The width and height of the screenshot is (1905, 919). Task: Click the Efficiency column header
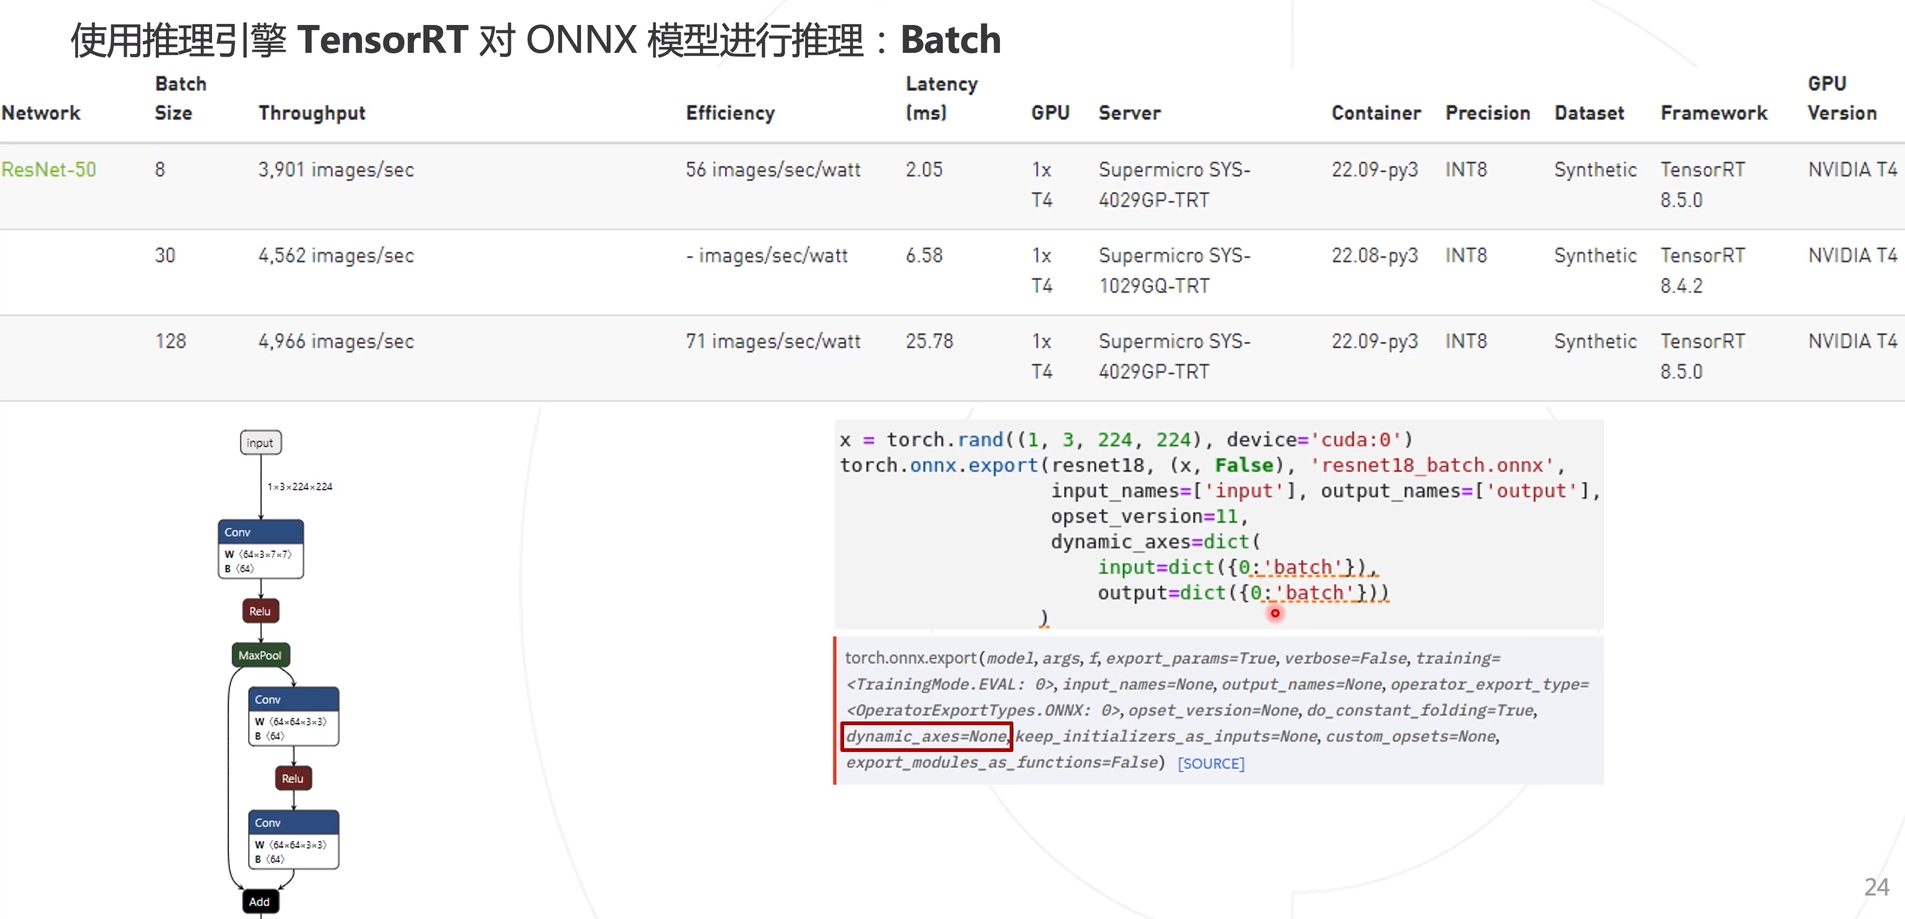(x=730, y=113)
